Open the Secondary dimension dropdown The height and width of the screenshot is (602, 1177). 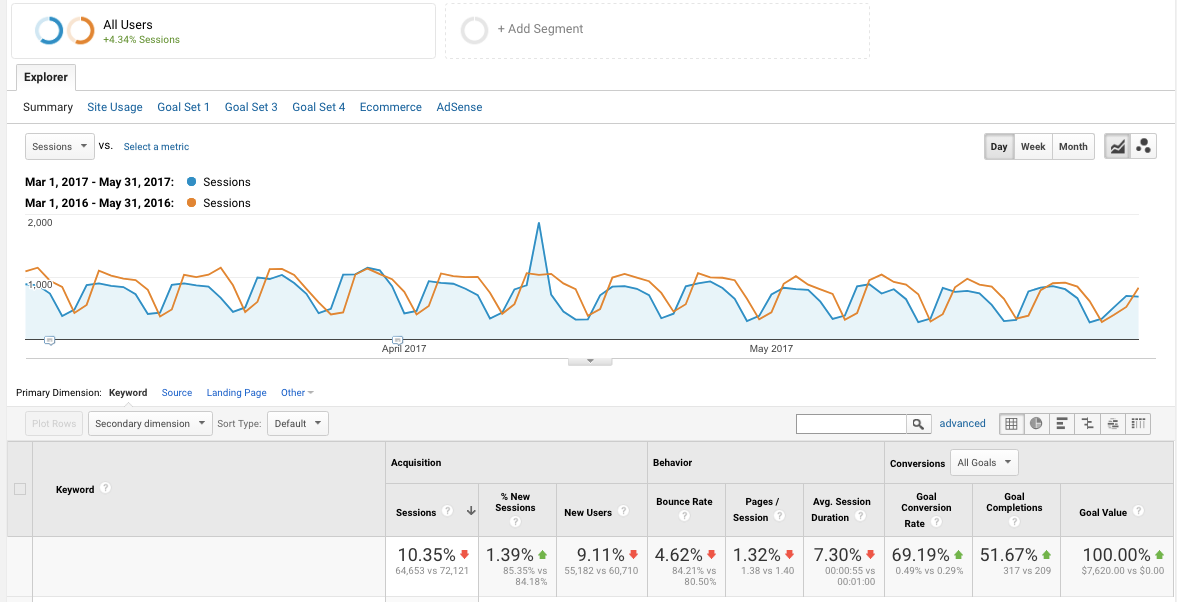tap(150, 424)
